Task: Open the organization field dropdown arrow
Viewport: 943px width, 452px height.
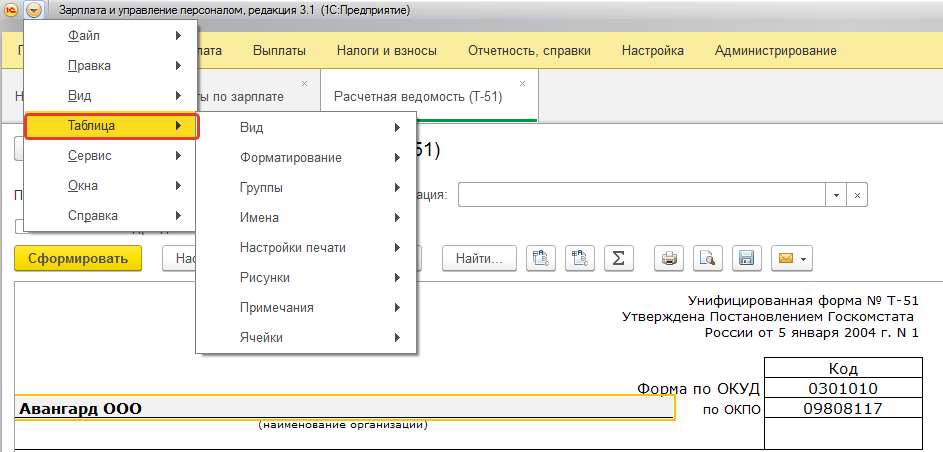Action: 836,195
